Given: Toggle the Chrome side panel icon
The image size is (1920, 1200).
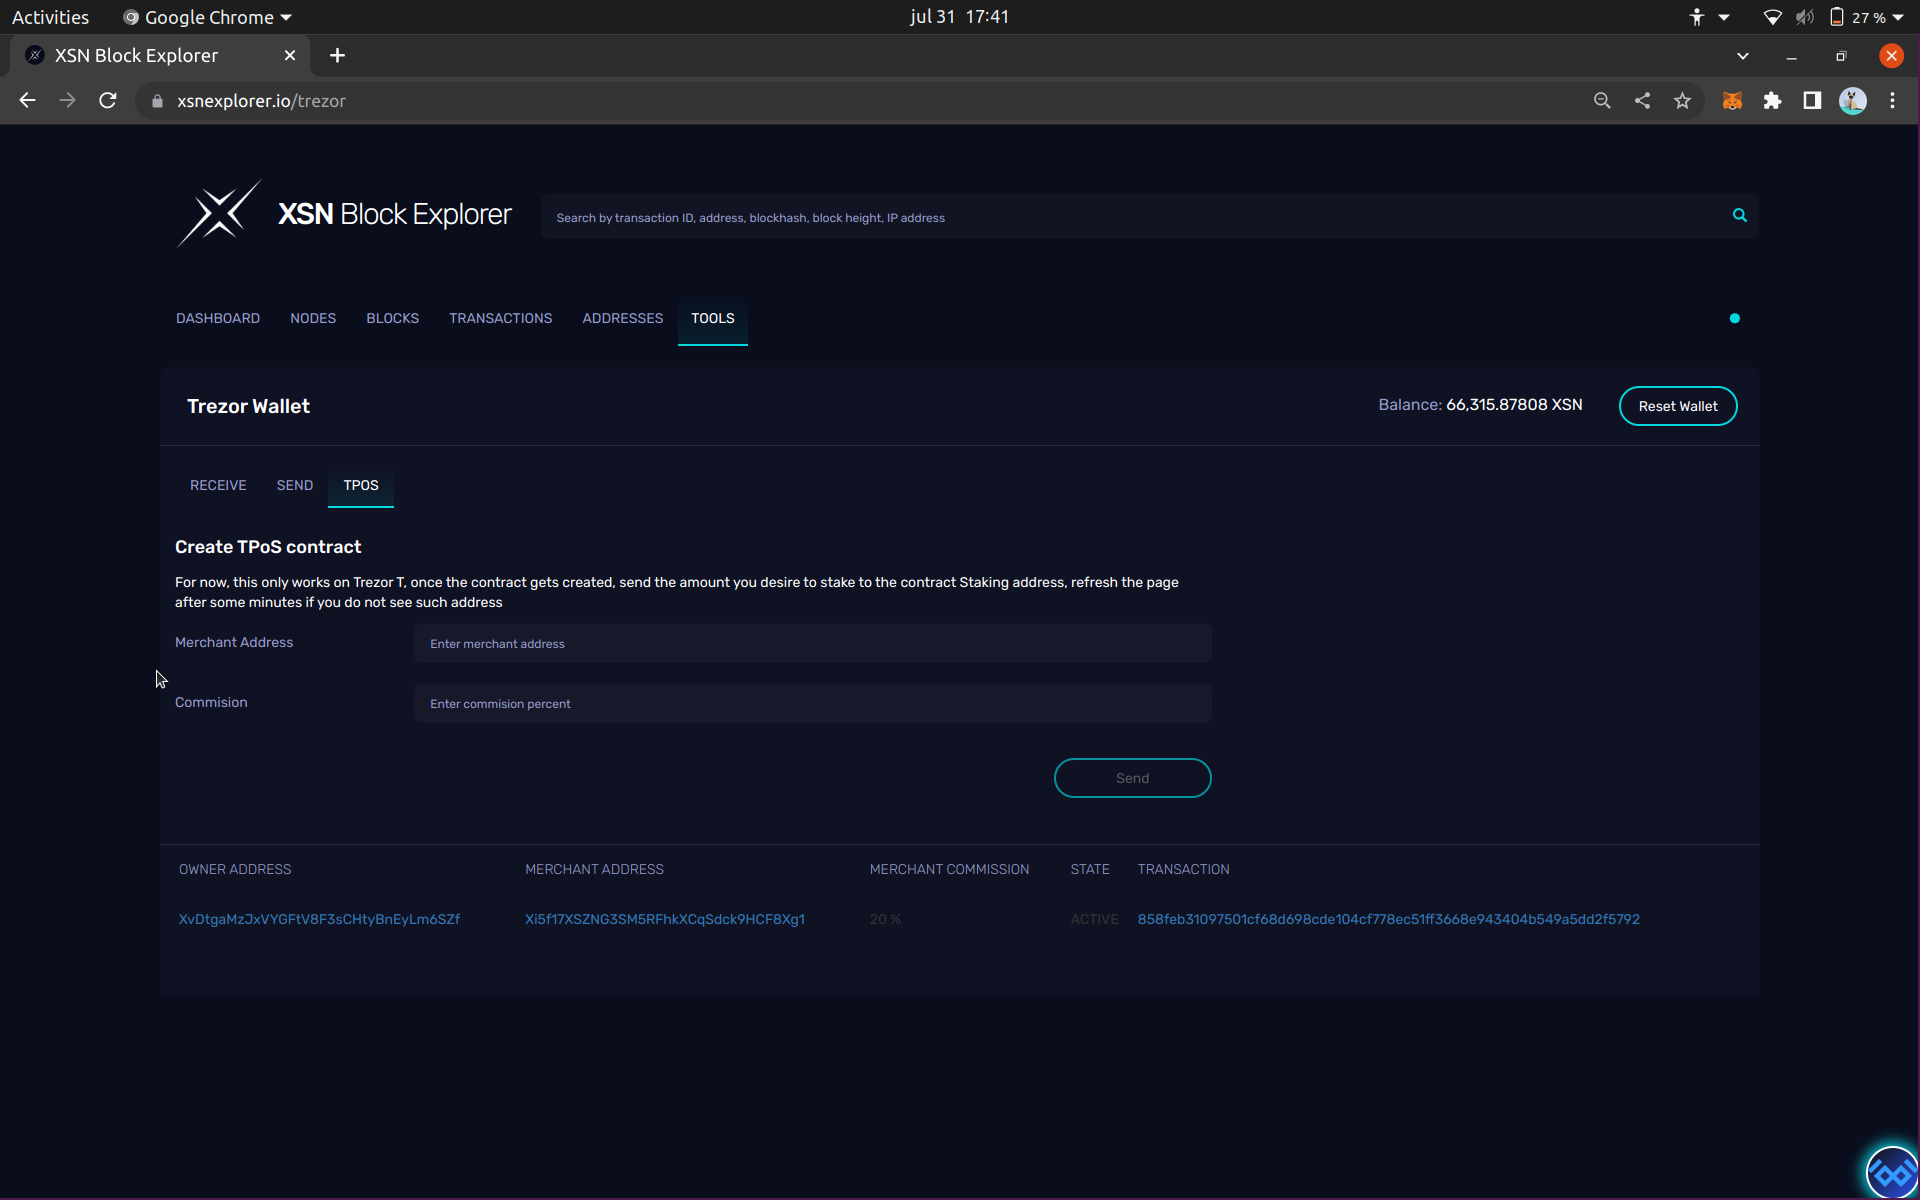Looking at the screenshot, I should [1812, 101].
